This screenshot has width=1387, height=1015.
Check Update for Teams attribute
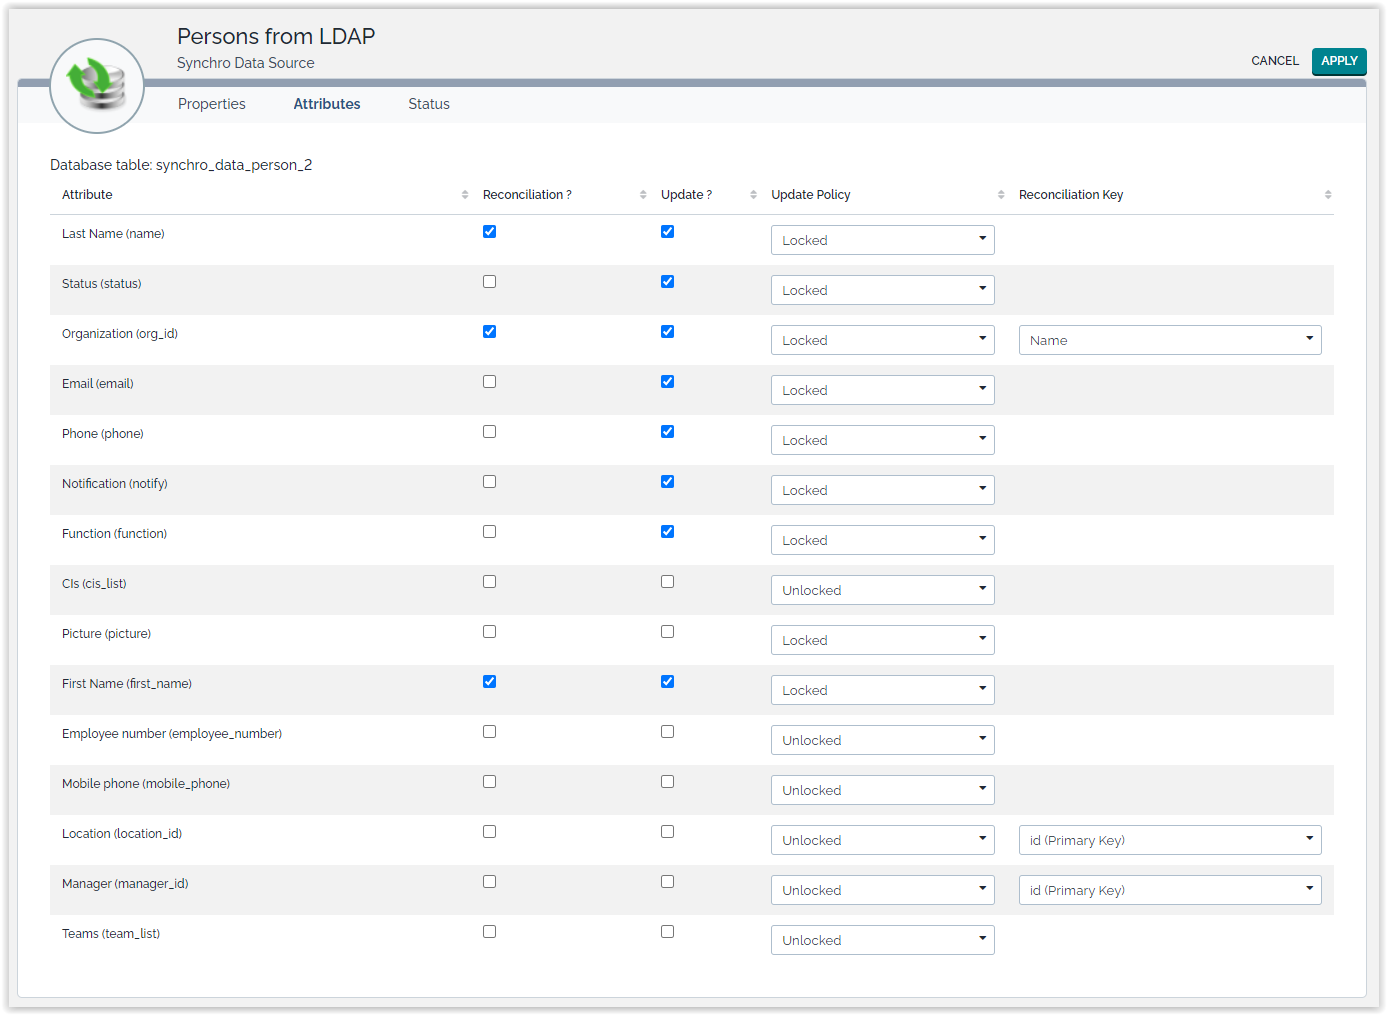coord(667,932)
